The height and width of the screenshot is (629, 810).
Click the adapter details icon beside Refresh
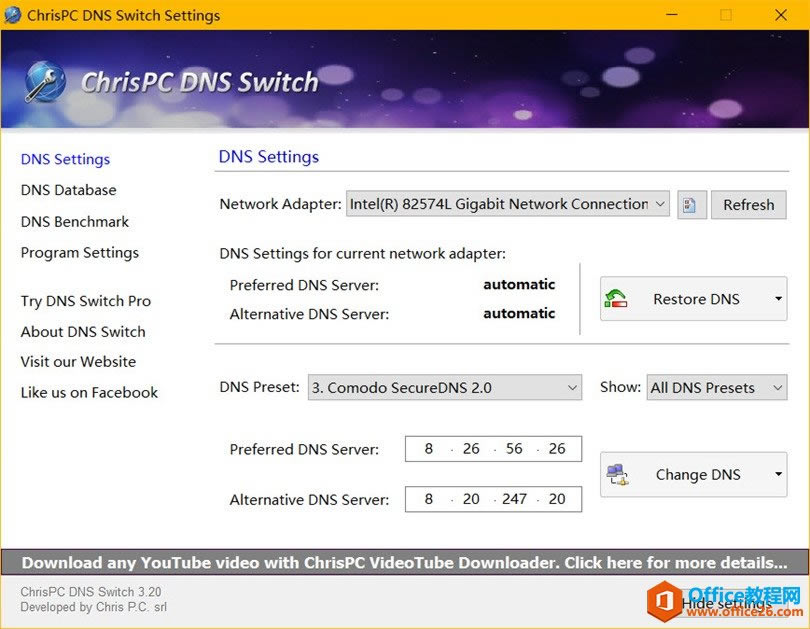691,205
